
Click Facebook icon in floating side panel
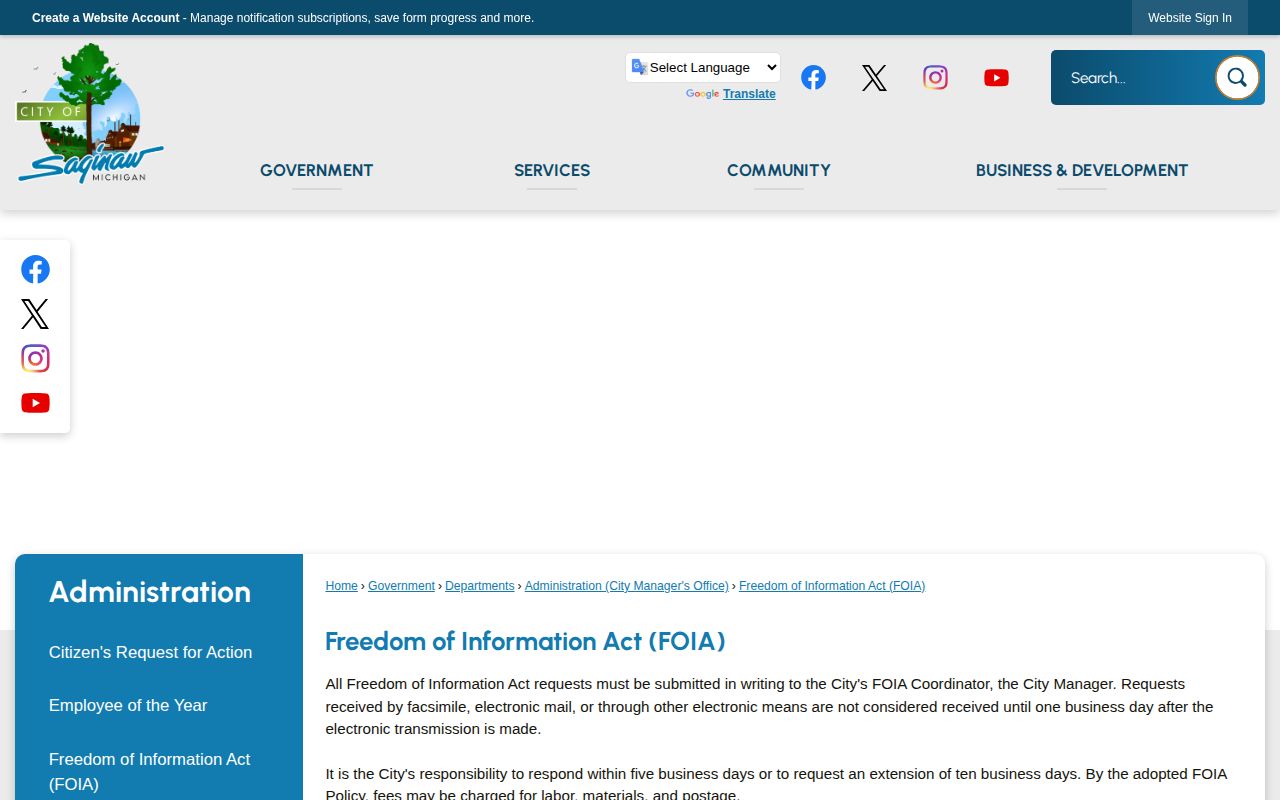pyautogui.click(x=35, y=269)
